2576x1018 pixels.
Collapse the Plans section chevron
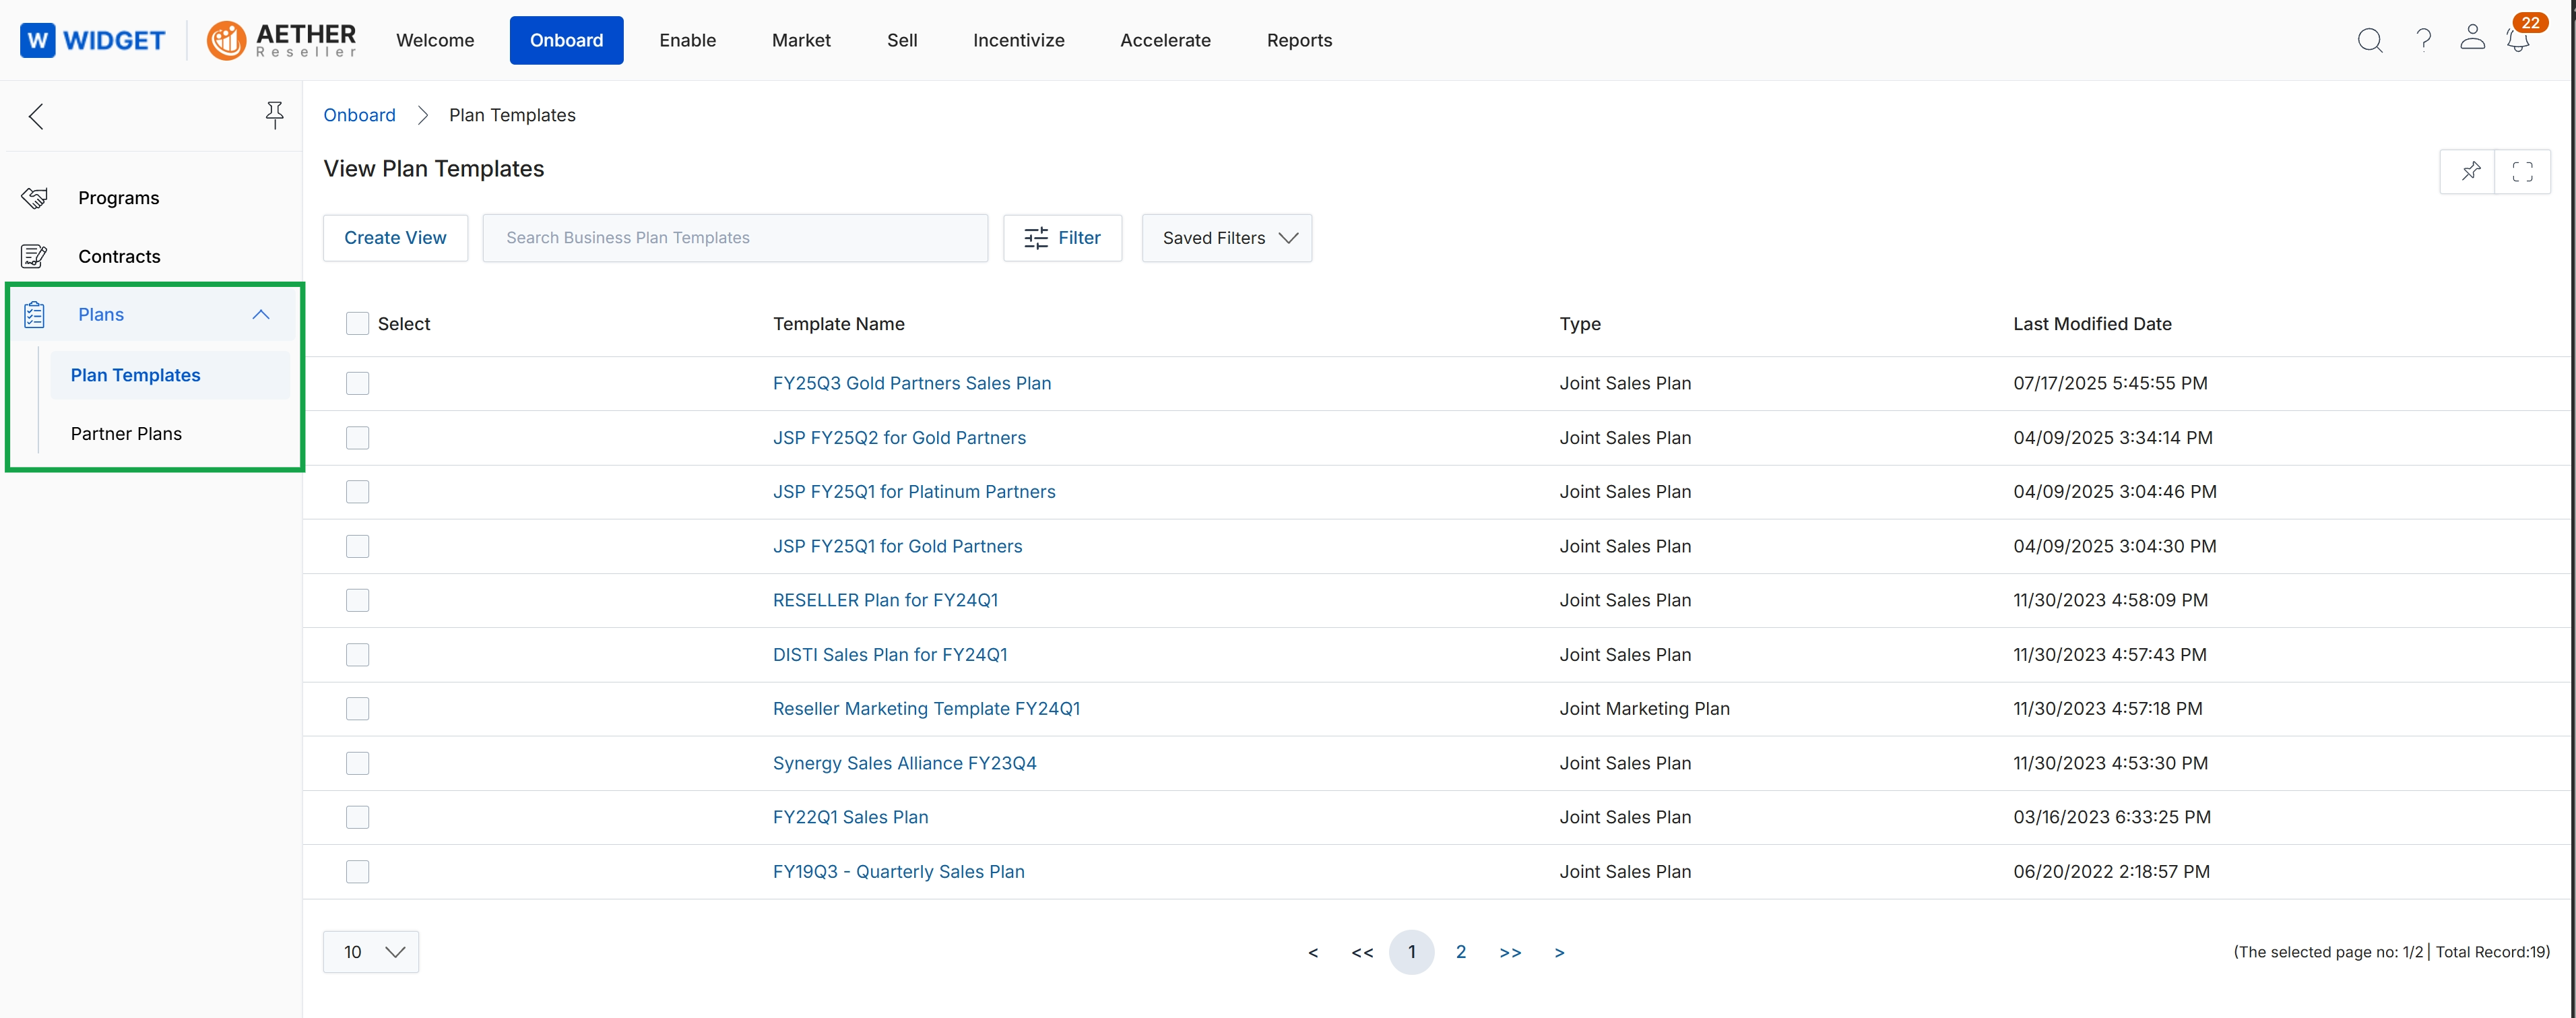[x=261, y=314]
